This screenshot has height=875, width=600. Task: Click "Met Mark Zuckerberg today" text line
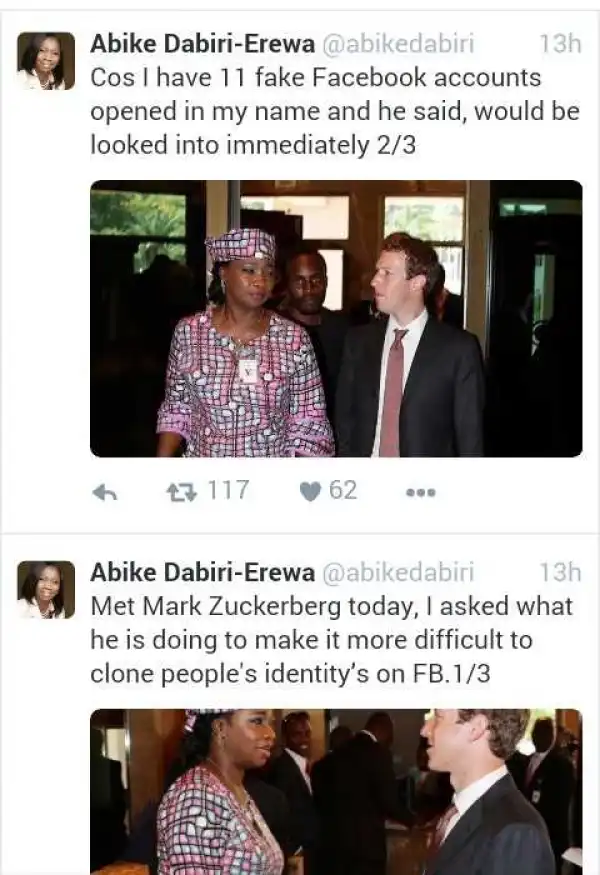pos(331,606)
